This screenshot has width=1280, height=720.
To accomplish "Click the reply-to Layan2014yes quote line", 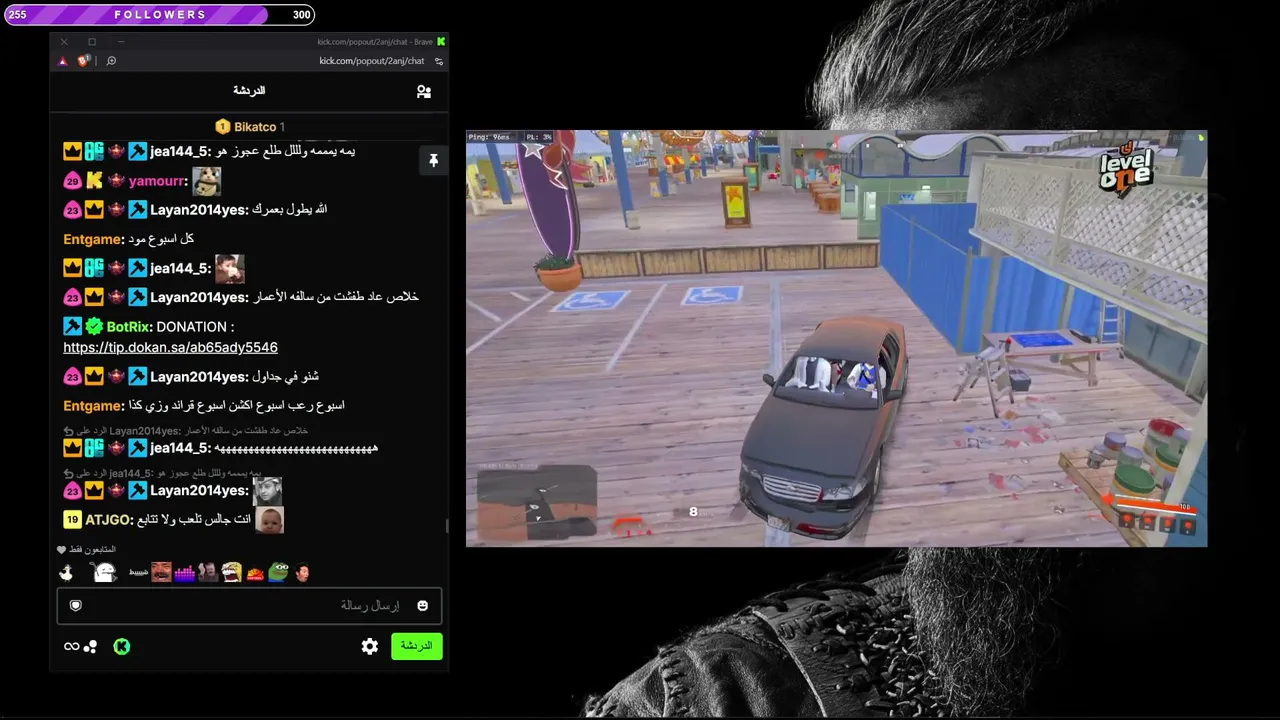I will [186, 431].
